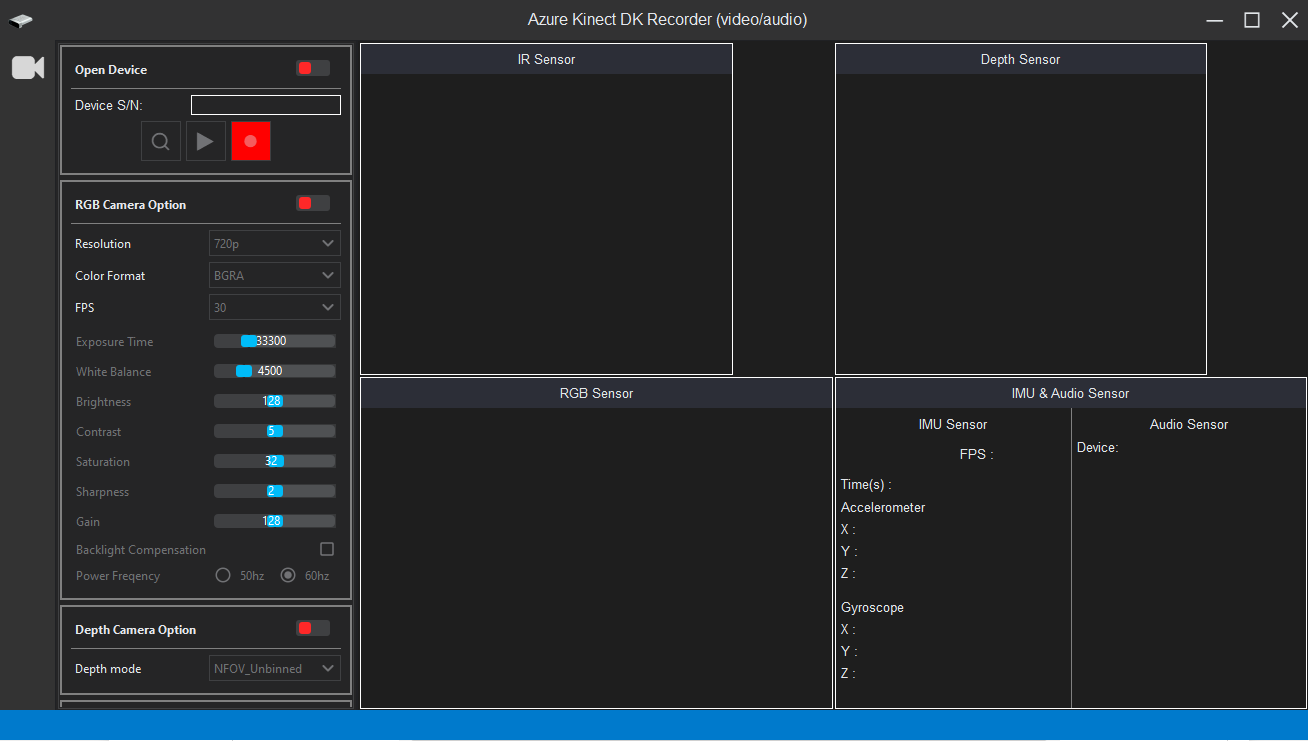Click the Exposure Time slider

click(x=274, y=341)
